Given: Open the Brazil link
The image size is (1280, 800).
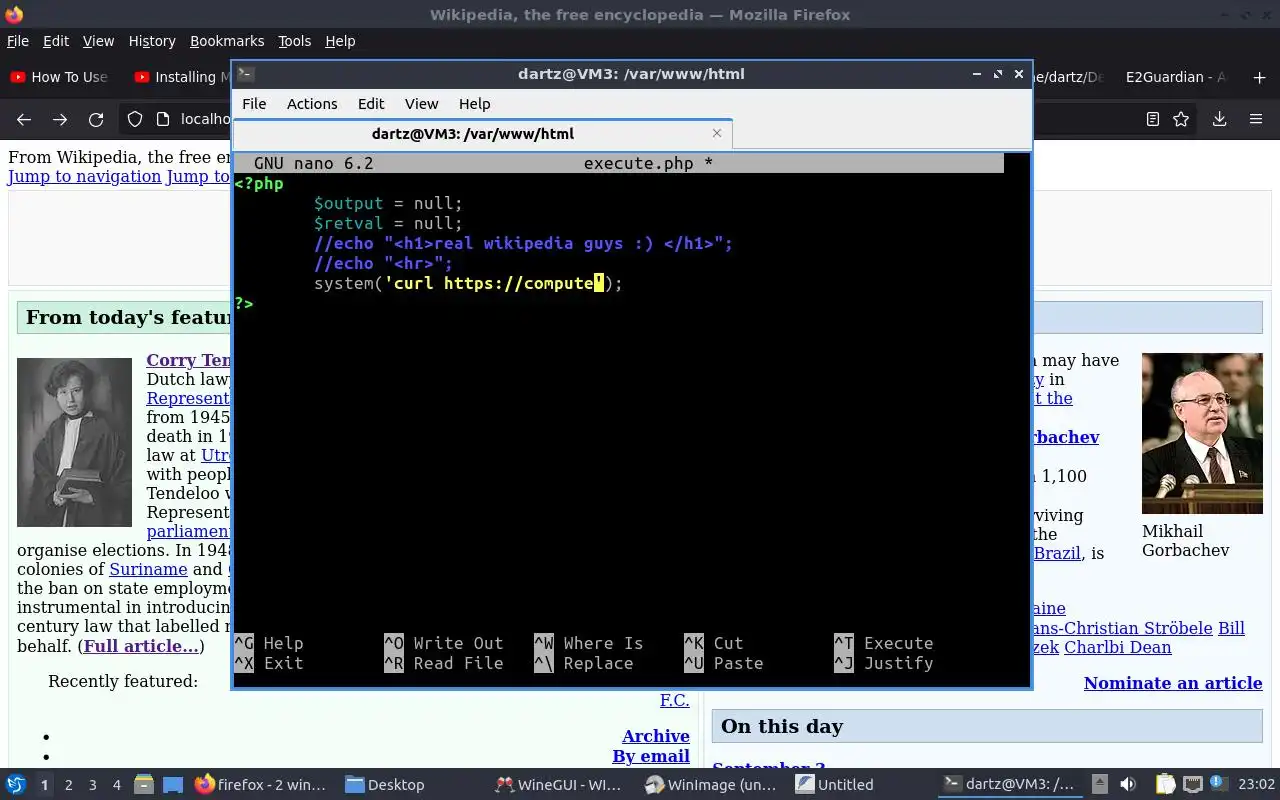Looking at the screenshot, I should click(1057, 553).
